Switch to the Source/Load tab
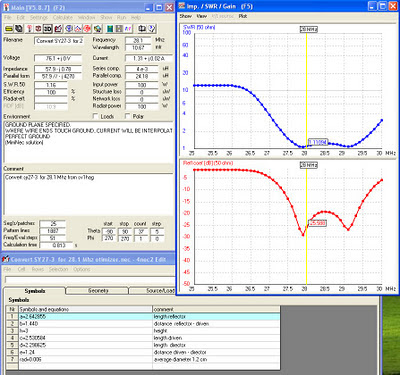 click(152, 291)
